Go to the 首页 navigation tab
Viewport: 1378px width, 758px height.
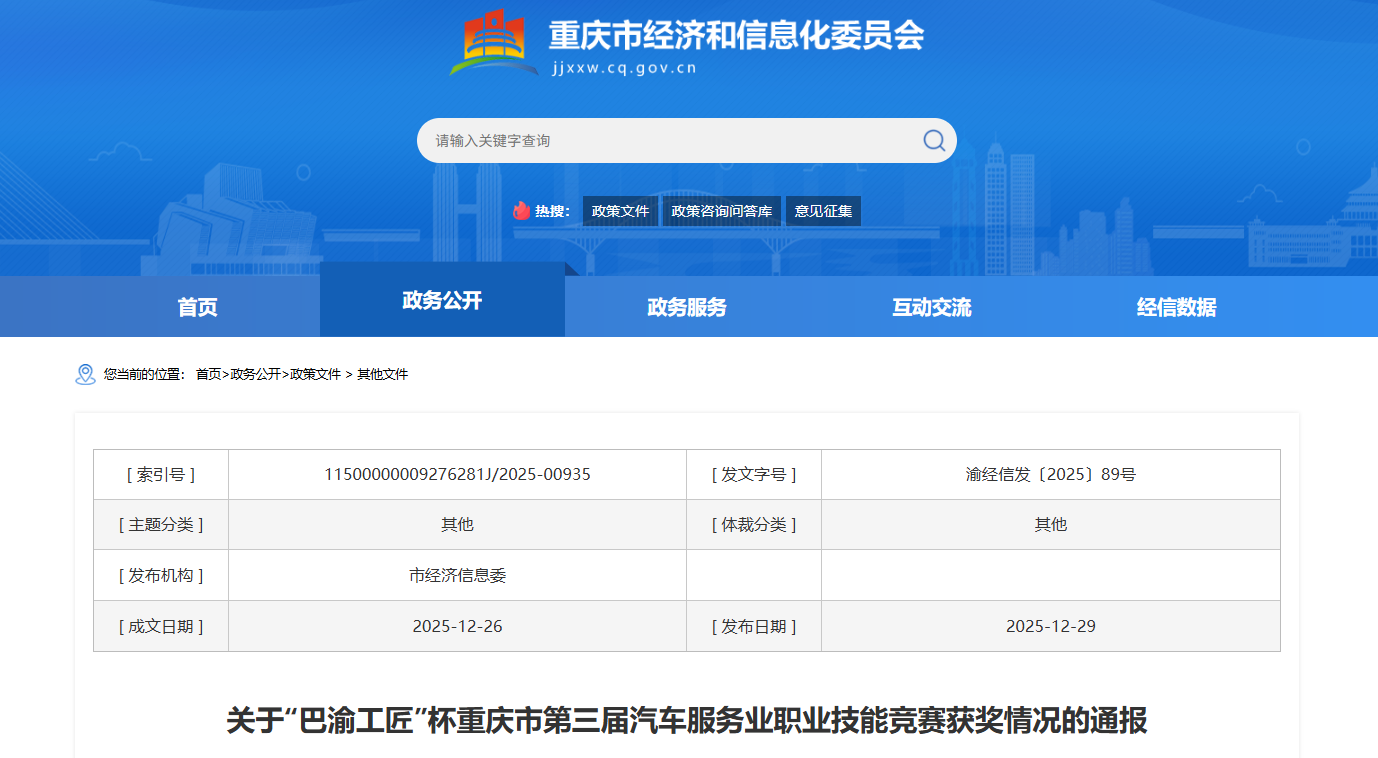click(197, 307)
